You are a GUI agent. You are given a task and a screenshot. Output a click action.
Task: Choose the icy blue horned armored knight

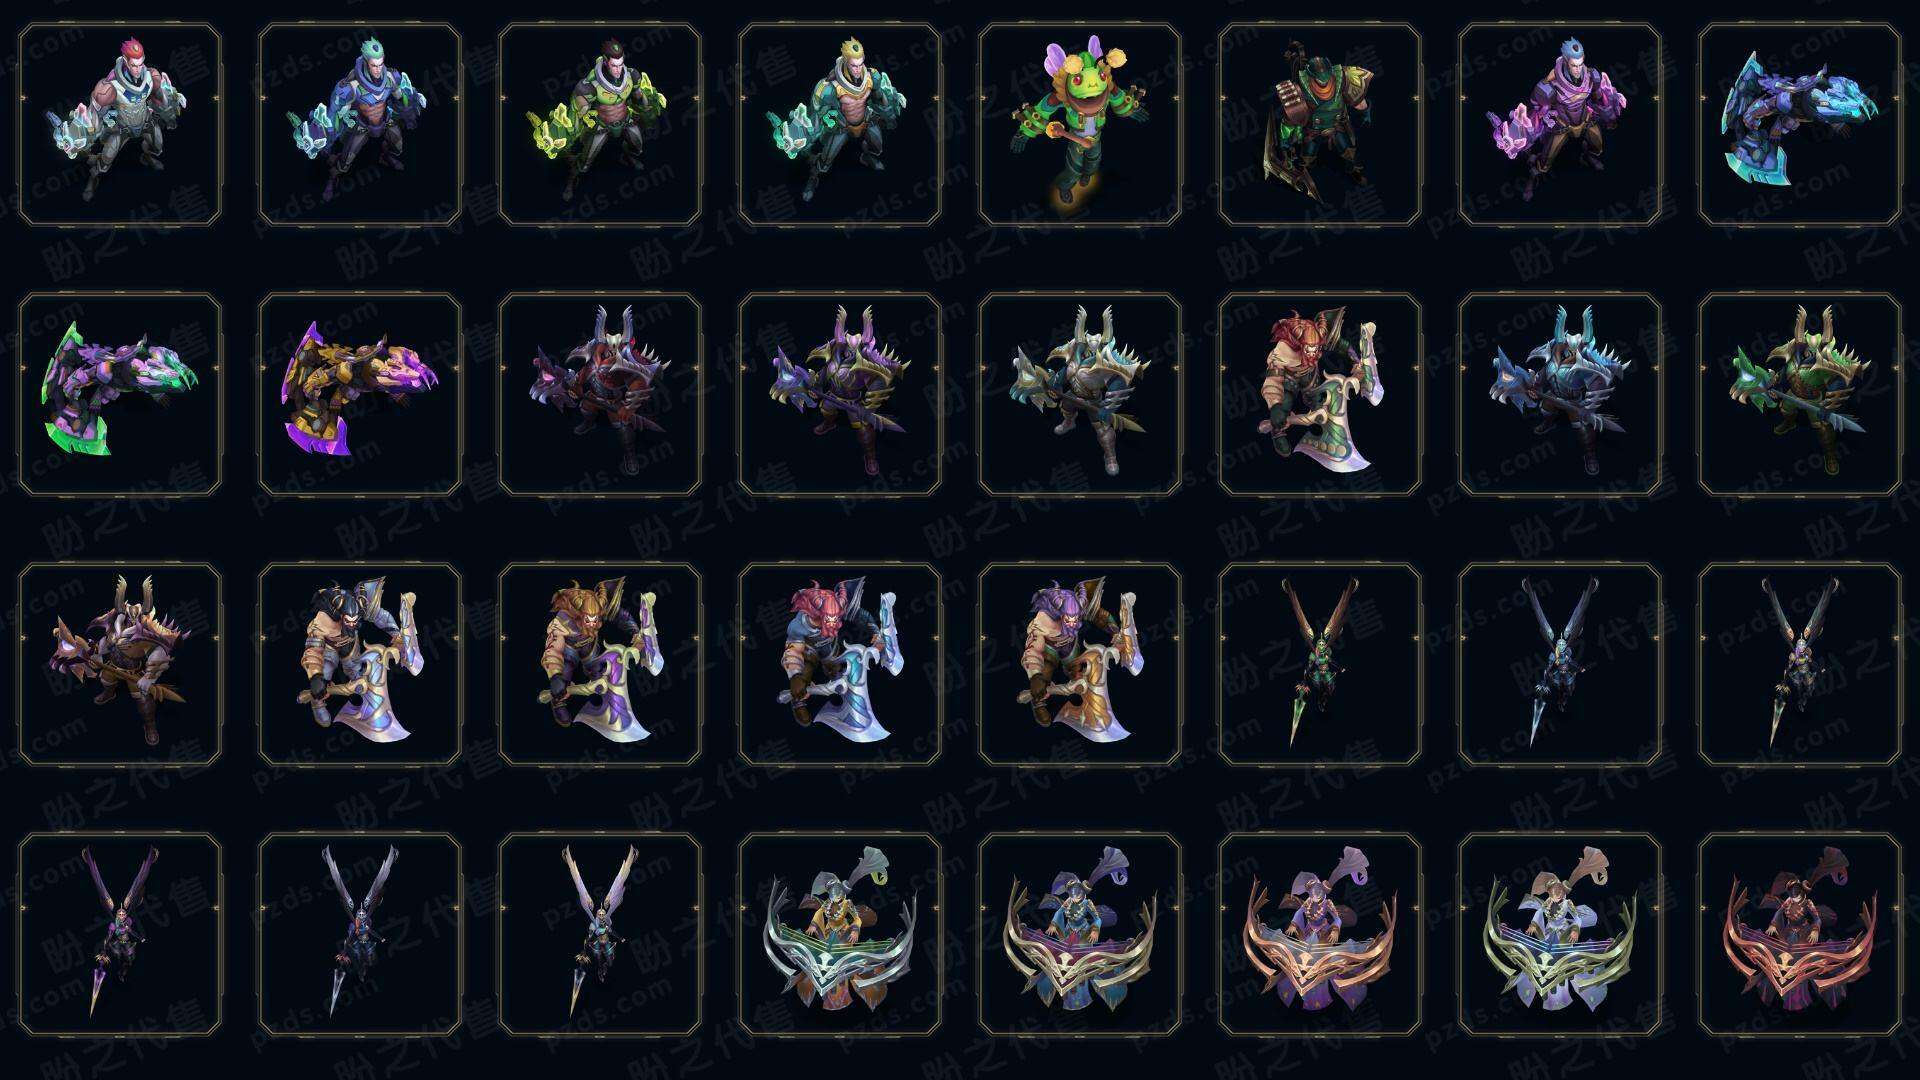tap(1560, 394)
